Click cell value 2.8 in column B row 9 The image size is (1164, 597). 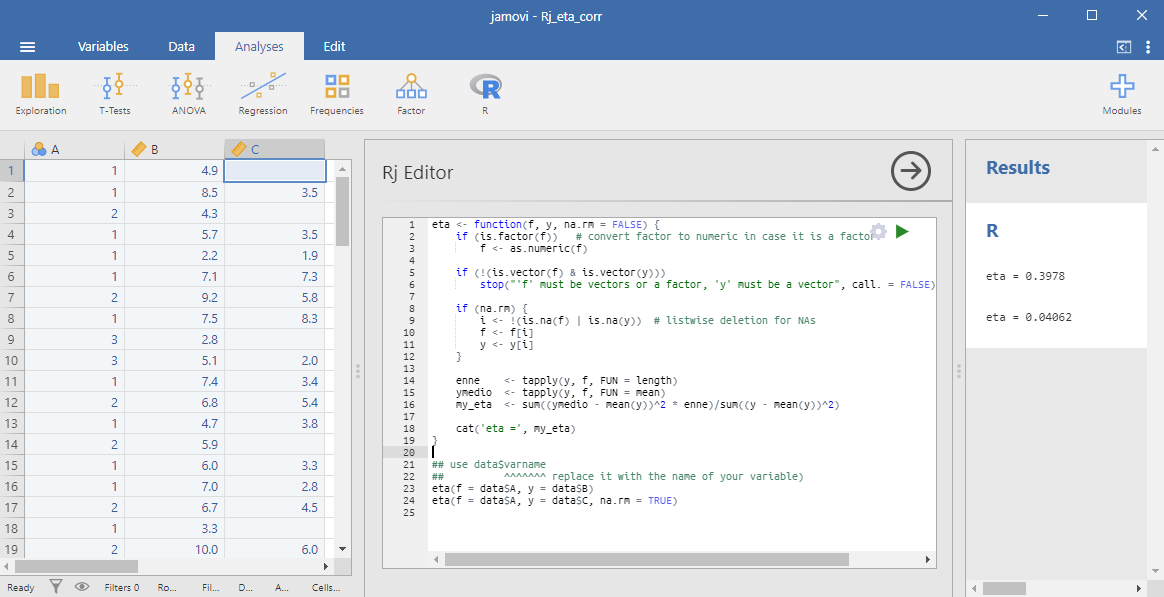tap(174, 339)
